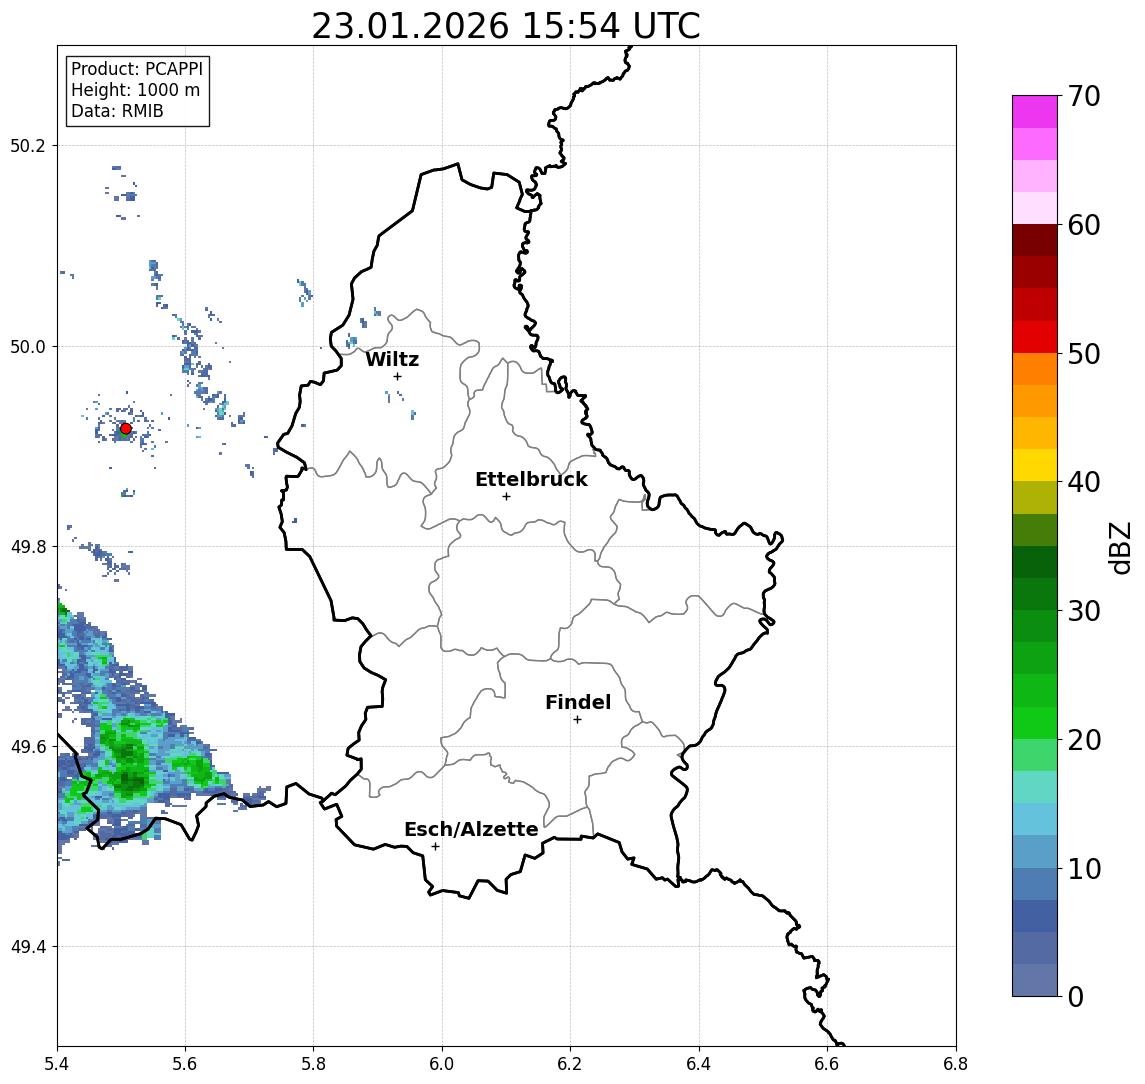
Task: Click the longitude tick label 5.4
Action: coord(57,1064)
